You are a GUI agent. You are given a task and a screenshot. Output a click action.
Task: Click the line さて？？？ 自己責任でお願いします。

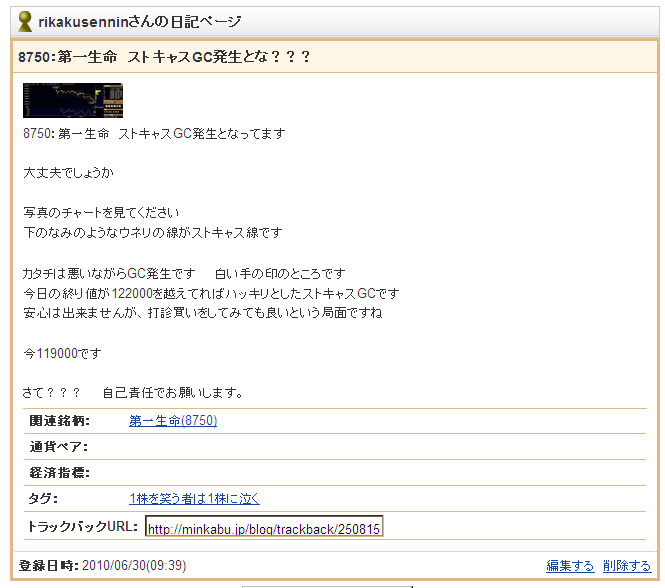pos(132,393)
